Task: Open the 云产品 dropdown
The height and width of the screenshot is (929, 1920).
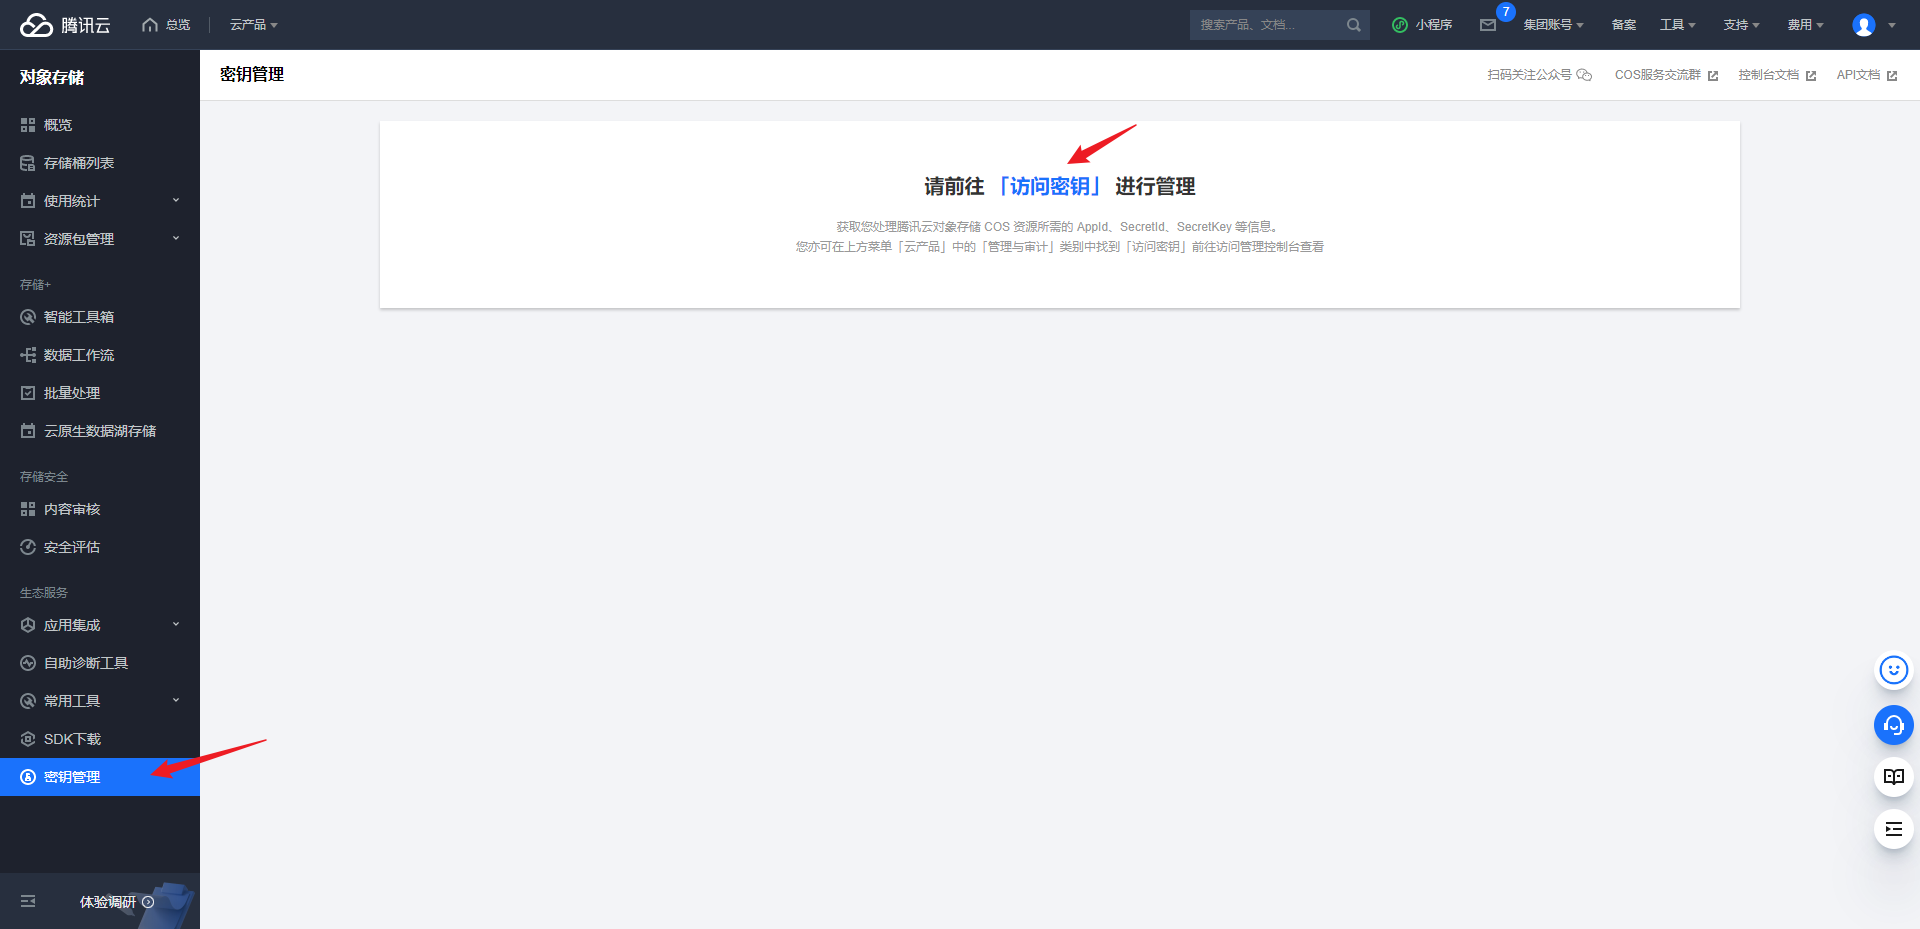Action: click(x=254, y=25)
